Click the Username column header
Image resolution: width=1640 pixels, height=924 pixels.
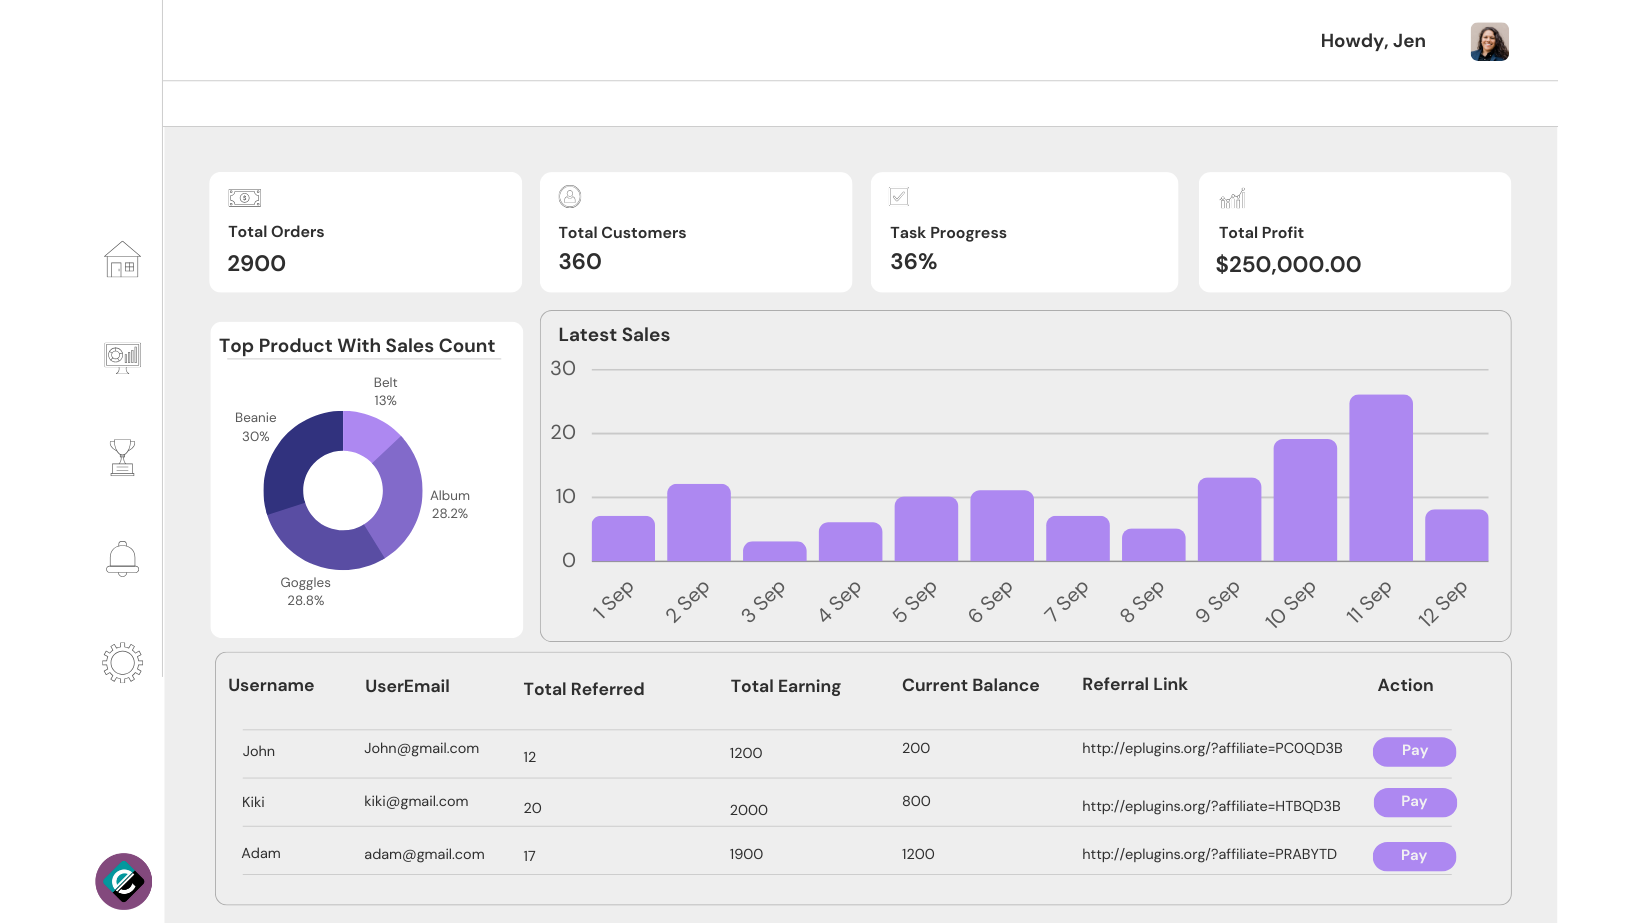271,685
